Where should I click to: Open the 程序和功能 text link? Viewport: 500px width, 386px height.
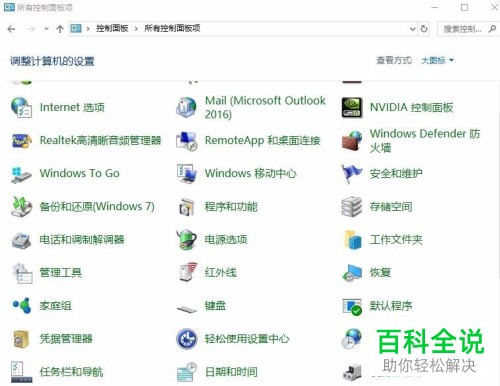coord(231,207)
